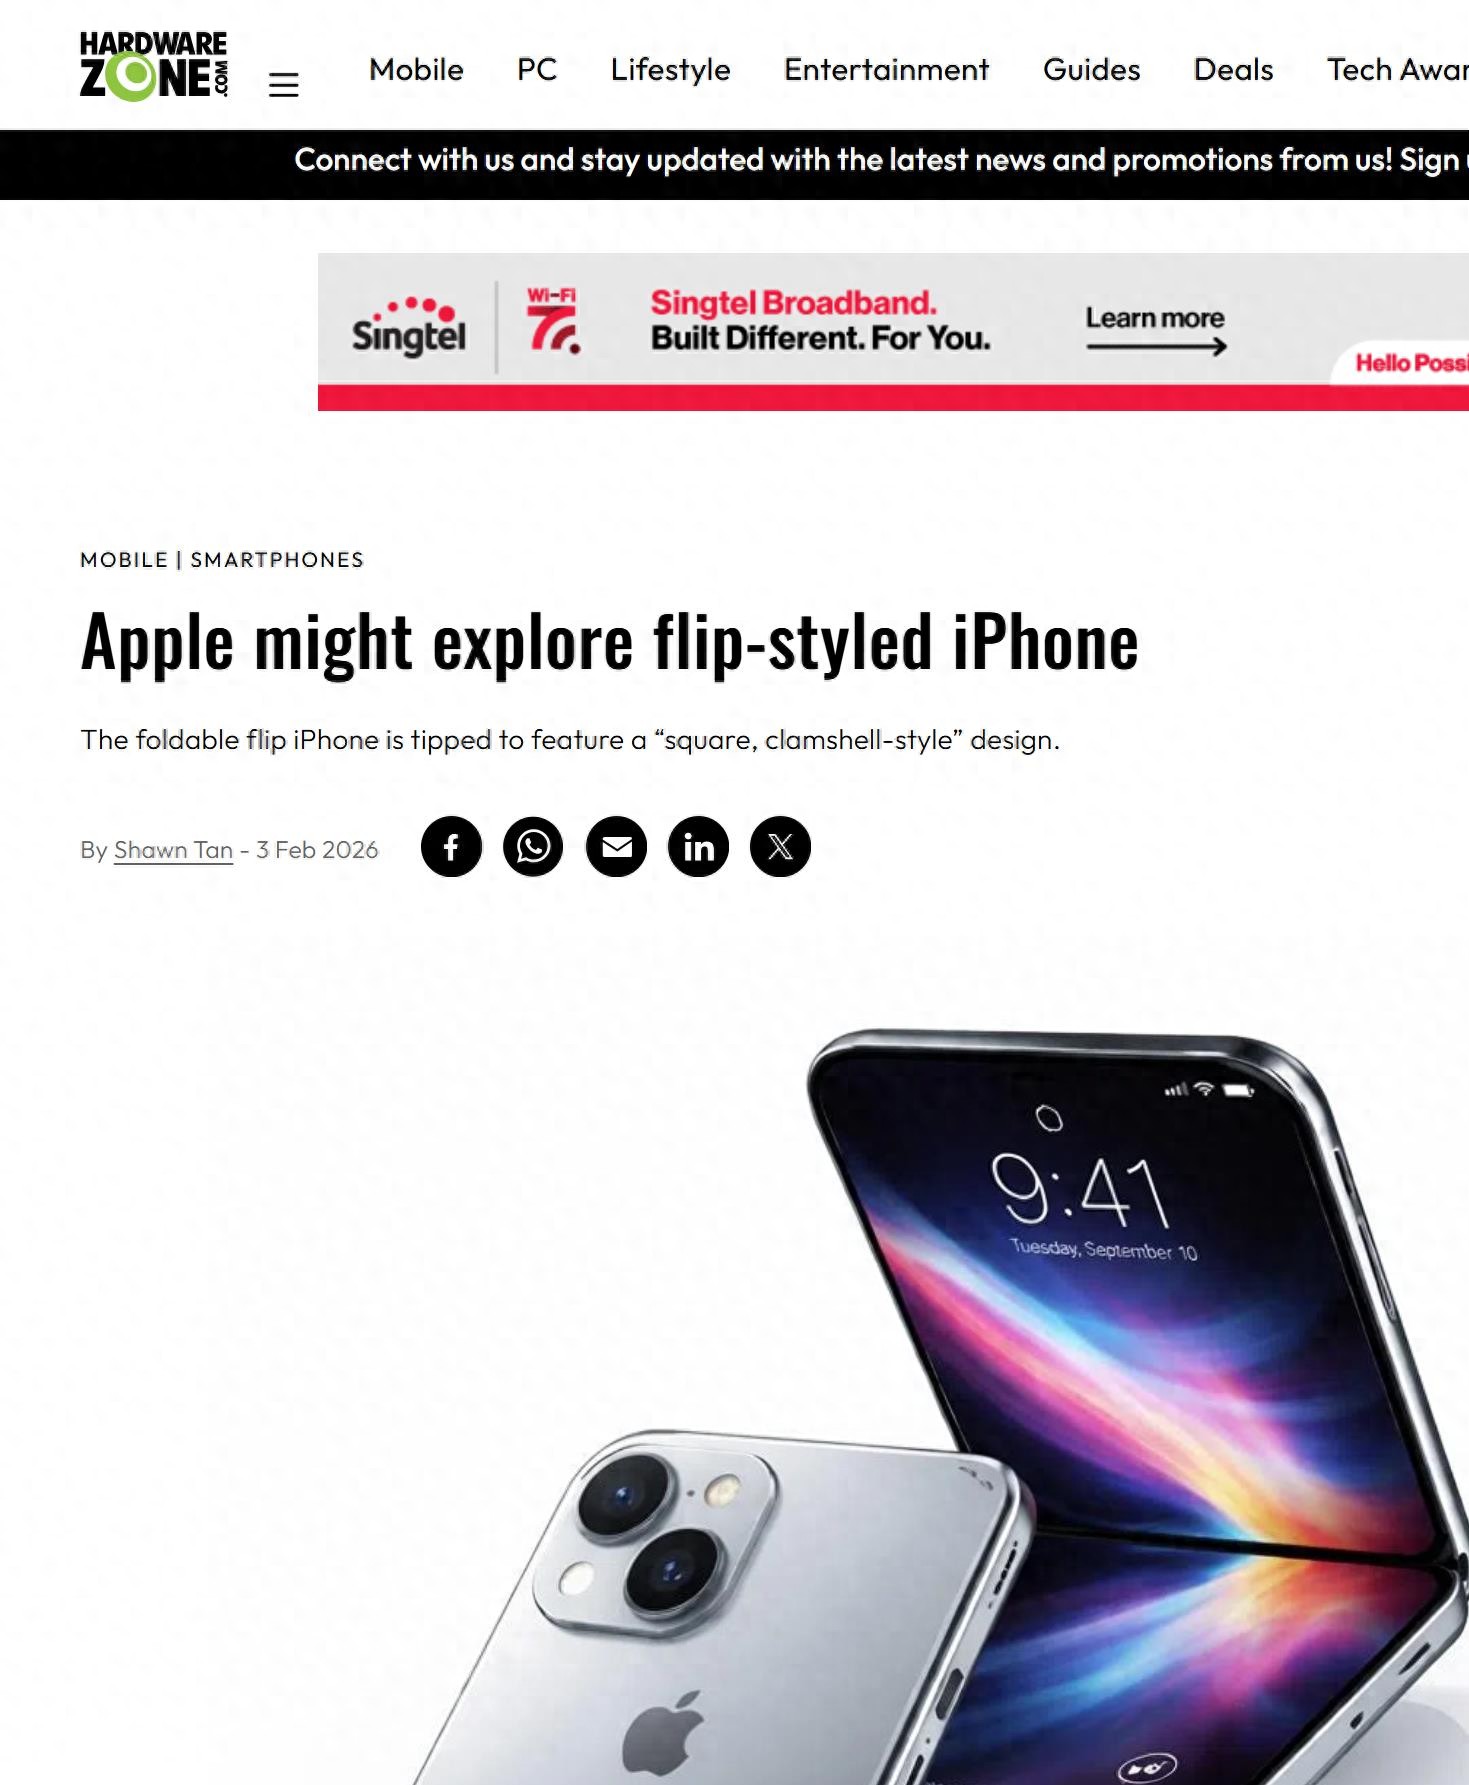Click the HardwareZone logo
Viewport: 1469px width, 1785px height.
154,66
